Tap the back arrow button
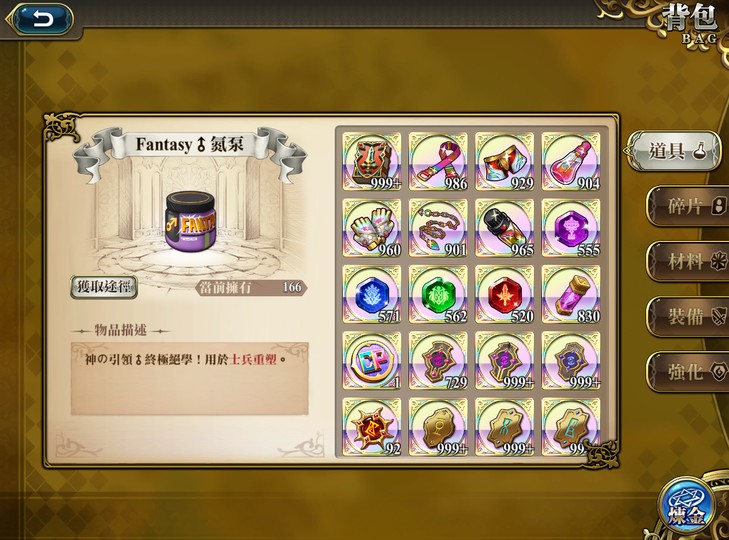 (x=40, y=19)
